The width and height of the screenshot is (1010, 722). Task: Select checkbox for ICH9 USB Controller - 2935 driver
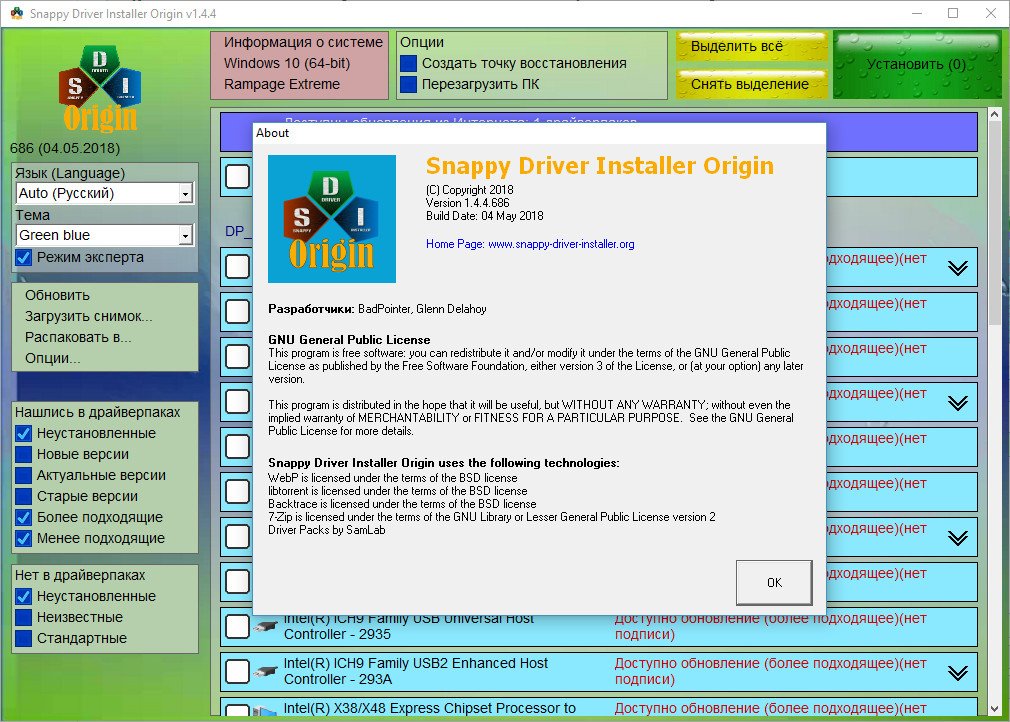tap(238, 626)
